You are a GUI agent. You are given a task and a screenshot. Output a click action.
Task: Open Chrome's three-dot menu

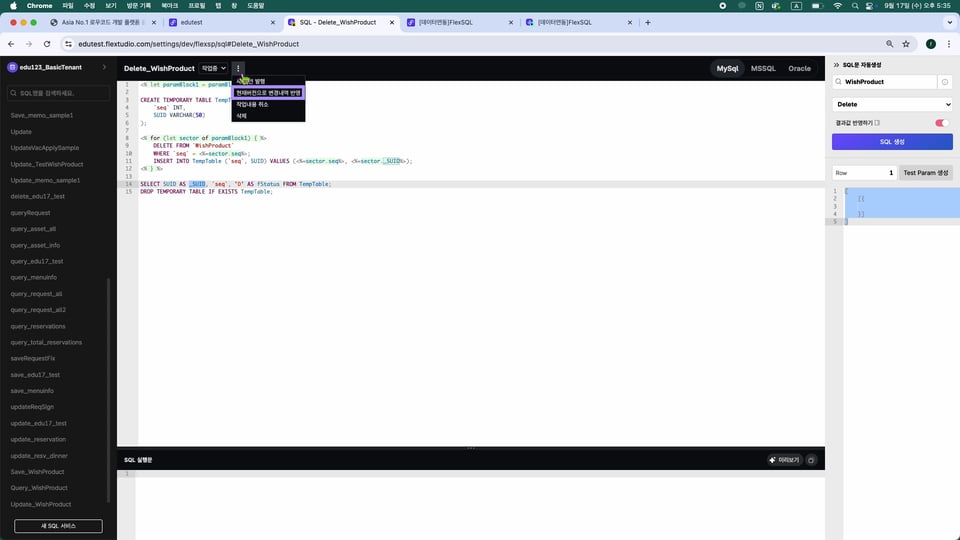[949, 44]
